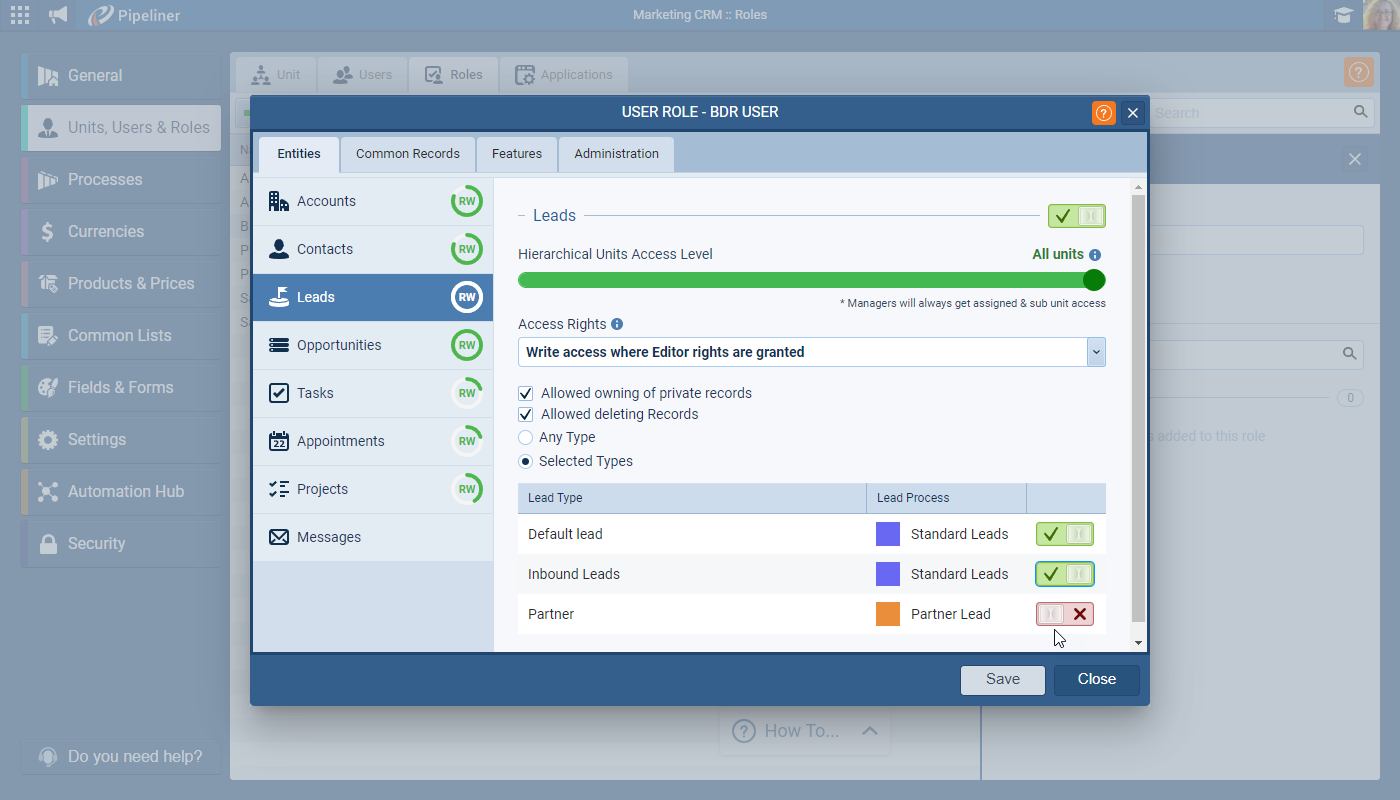Disable the Inbound Leads toggle
This screenshot has height=800, width=1400.
coord(1064,574)
